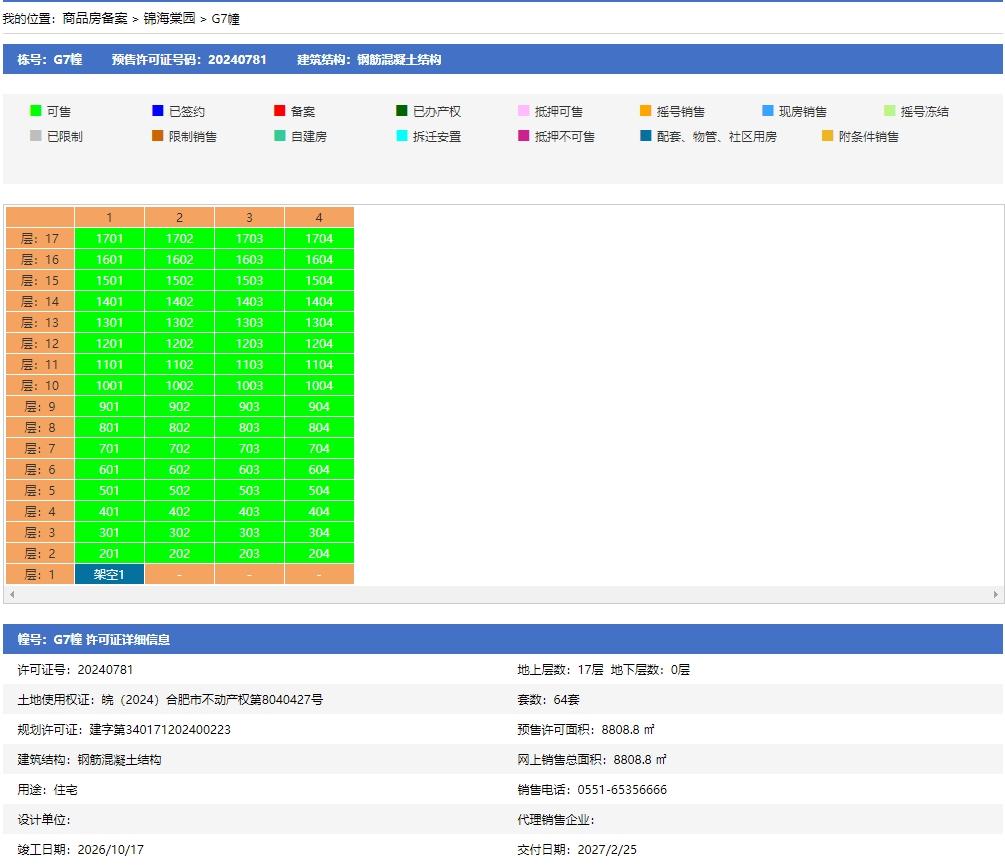
Task: Open unit 1701 details
Action: coord(110,238)
